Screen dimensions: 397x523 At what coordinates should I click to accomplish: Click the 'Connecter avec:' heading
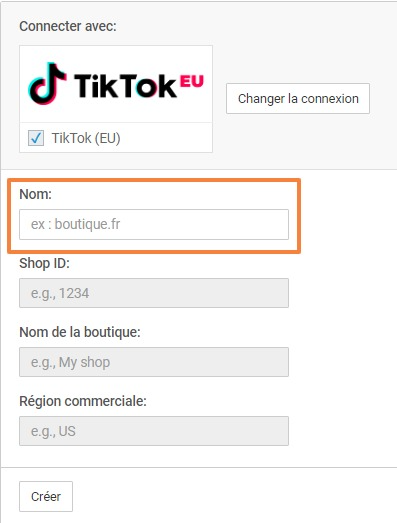(68, 26)
